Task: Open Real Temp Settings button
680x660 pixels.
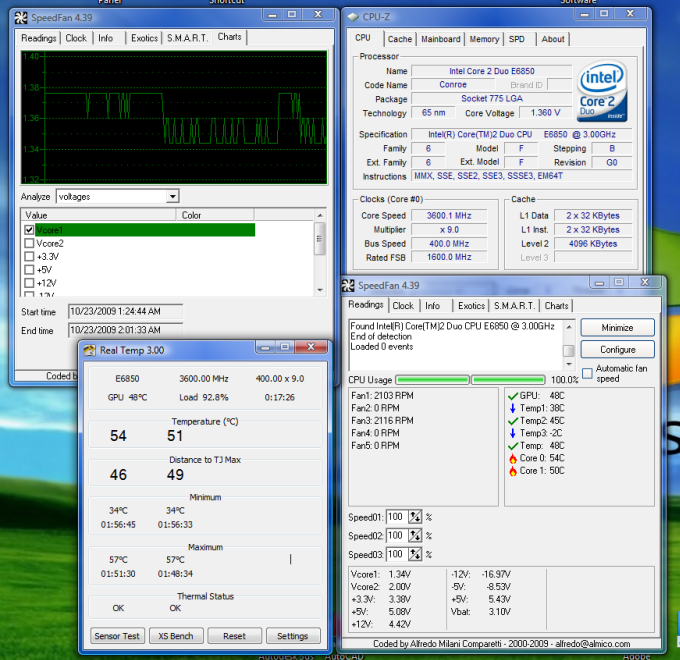Action: [x=293, y=636]
